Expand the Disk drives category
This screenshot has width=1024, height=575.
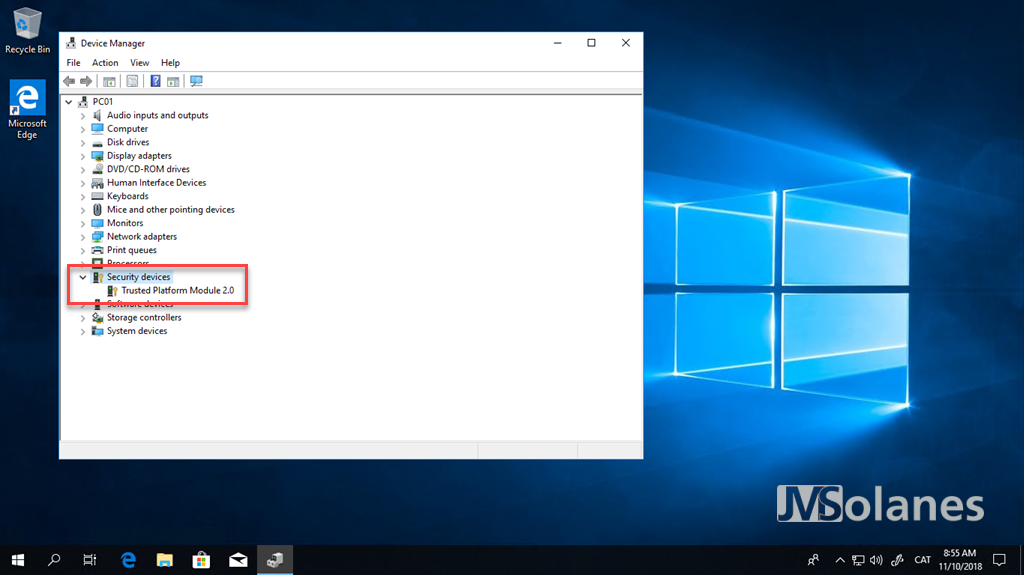[83, 142]
